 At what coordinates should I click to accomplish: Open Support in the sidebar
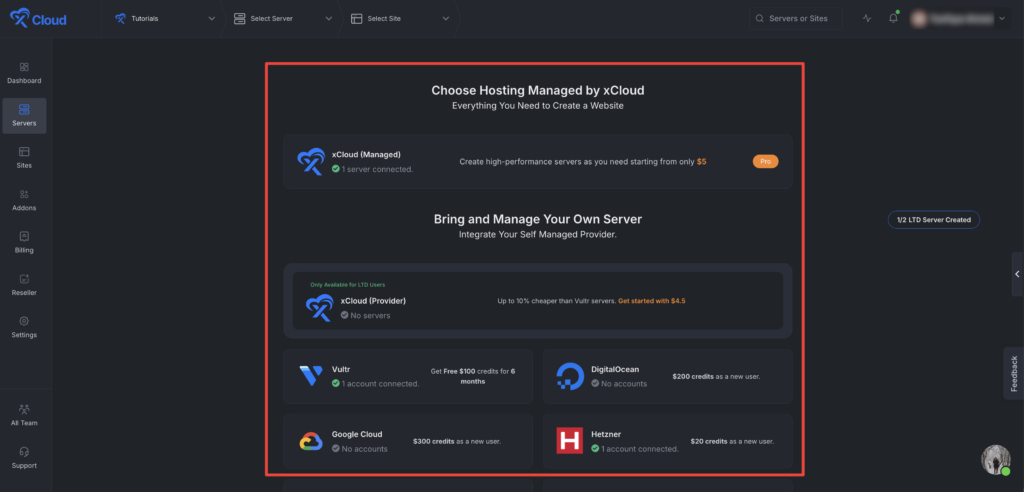pyautogui.click(x=24, y=458)
